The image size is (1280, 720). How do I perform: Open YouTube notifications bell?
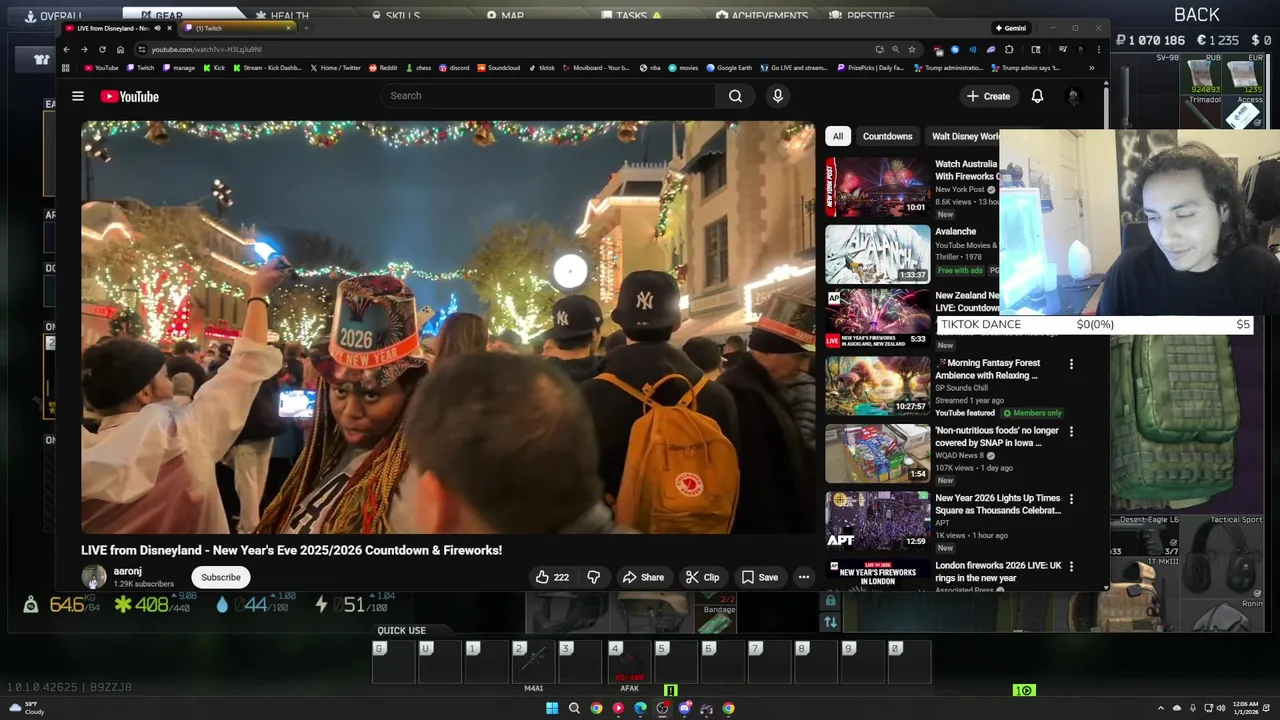click(1037, 96)
